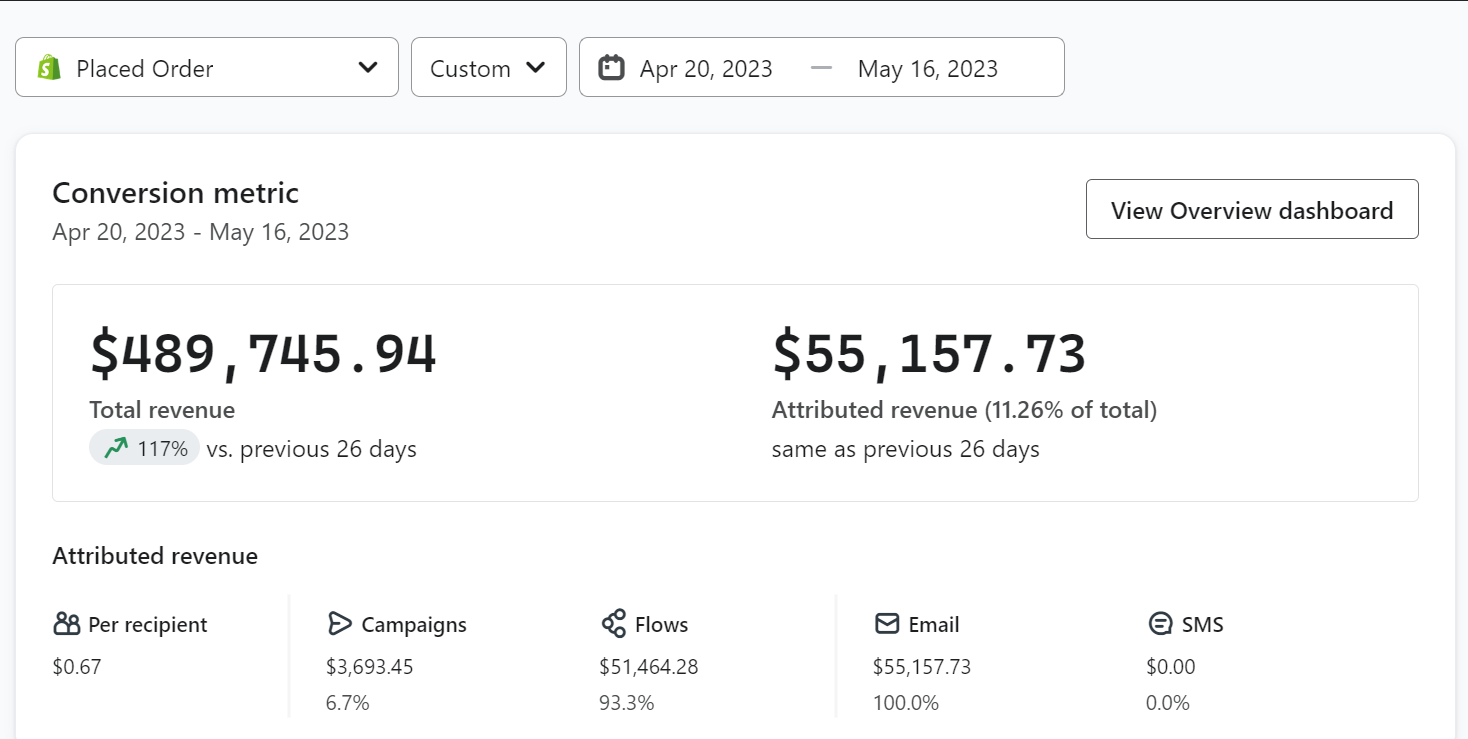Click the $55,157.73 Email channel value
This screenshot has height=739, width=1468.
pos(922,666)
